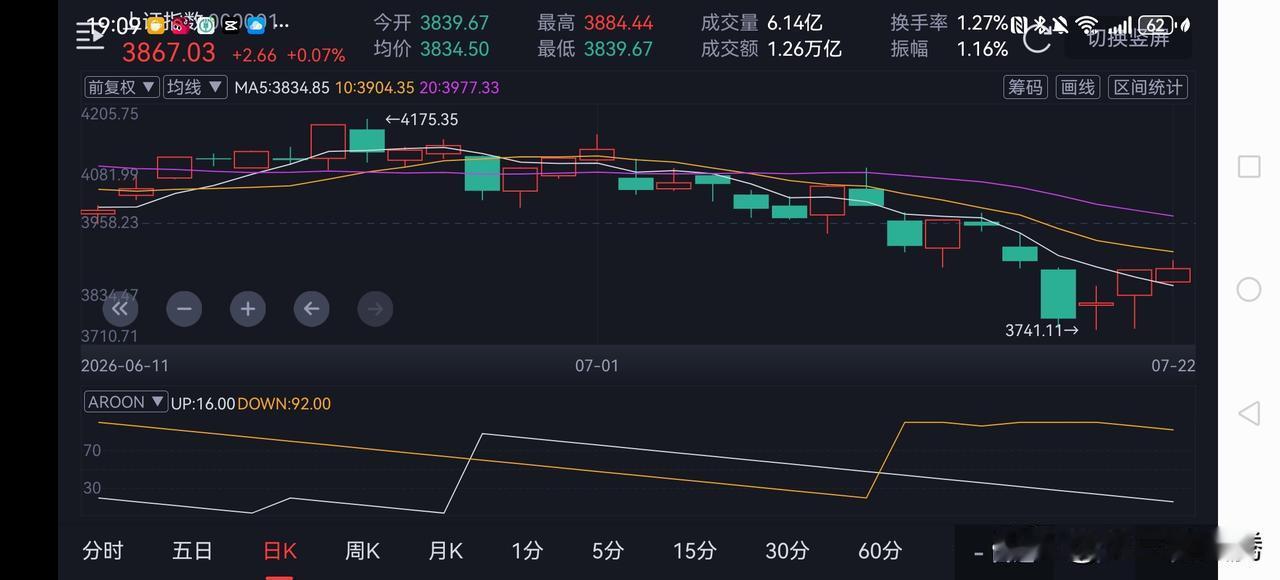Zoom out the K-line chart with minus button
Image resolution: width=1280 pixels, height=580 pixels.
pyautogui.click(x=183, y=308)
